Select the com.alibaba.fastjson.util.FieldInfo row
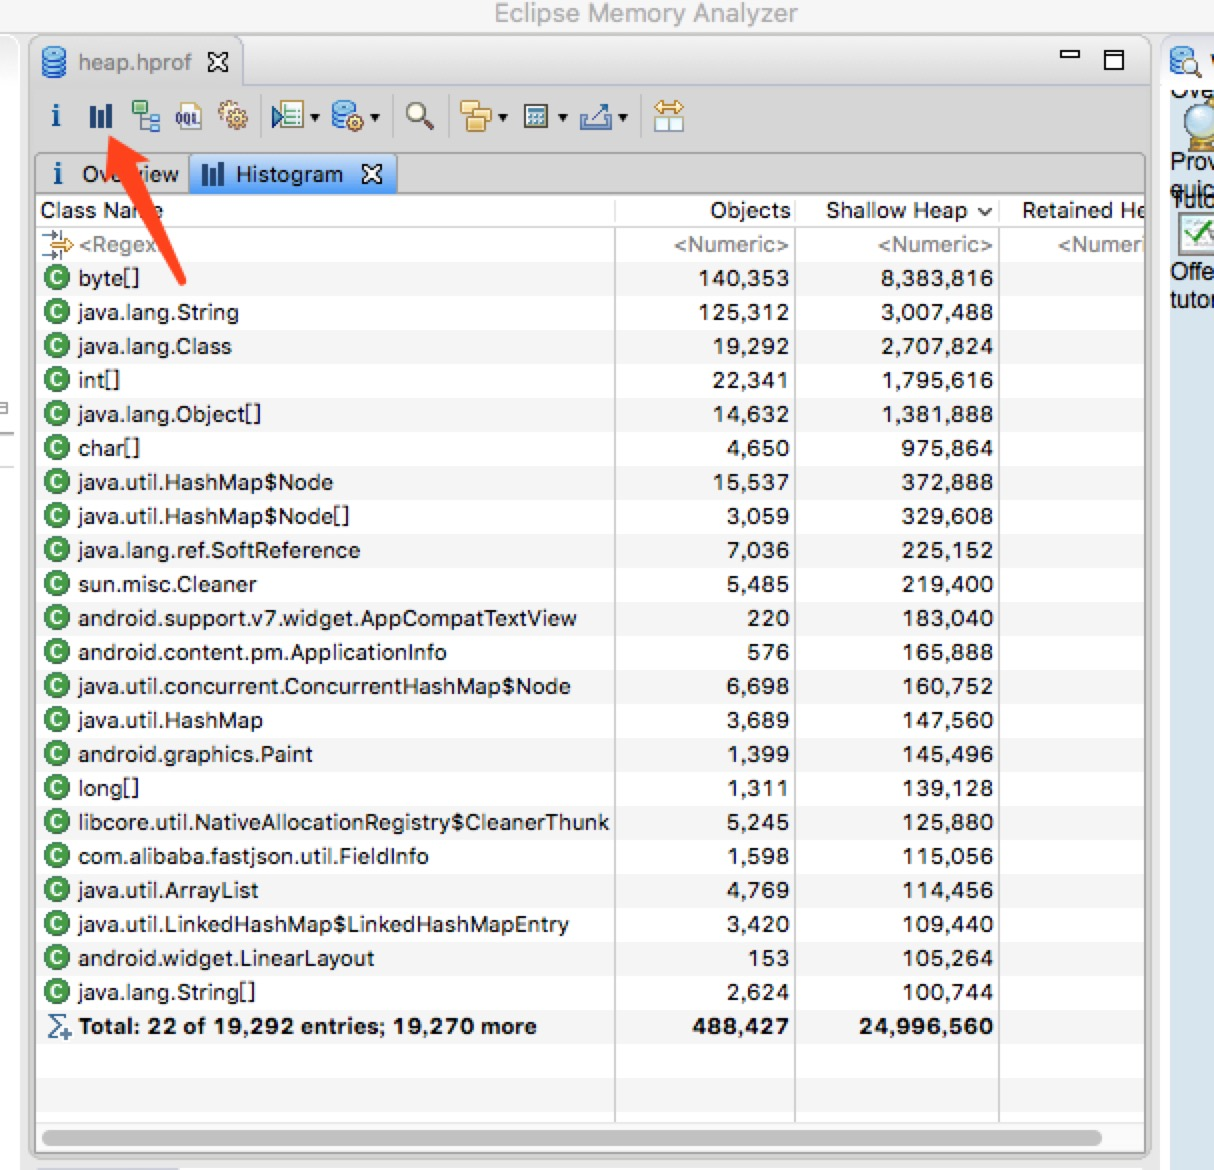 (590, 856)
